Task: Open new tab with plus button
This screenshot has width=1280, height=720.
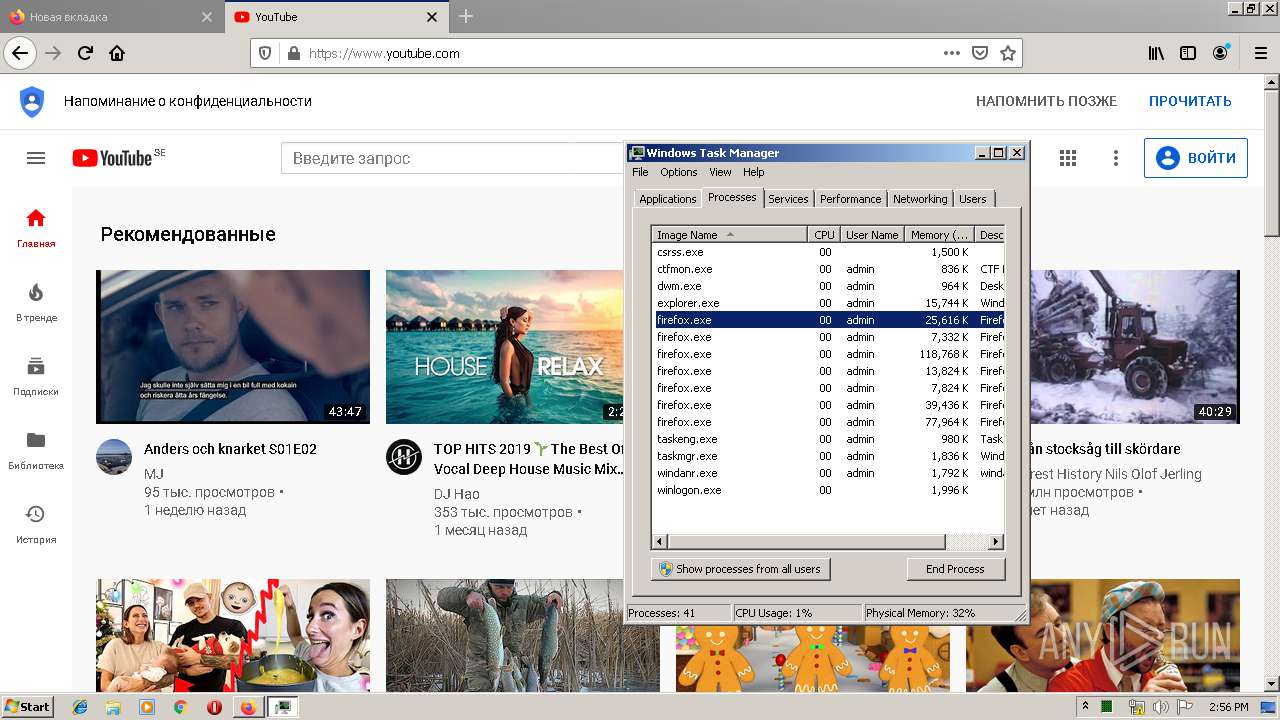Action: [466, 17]
